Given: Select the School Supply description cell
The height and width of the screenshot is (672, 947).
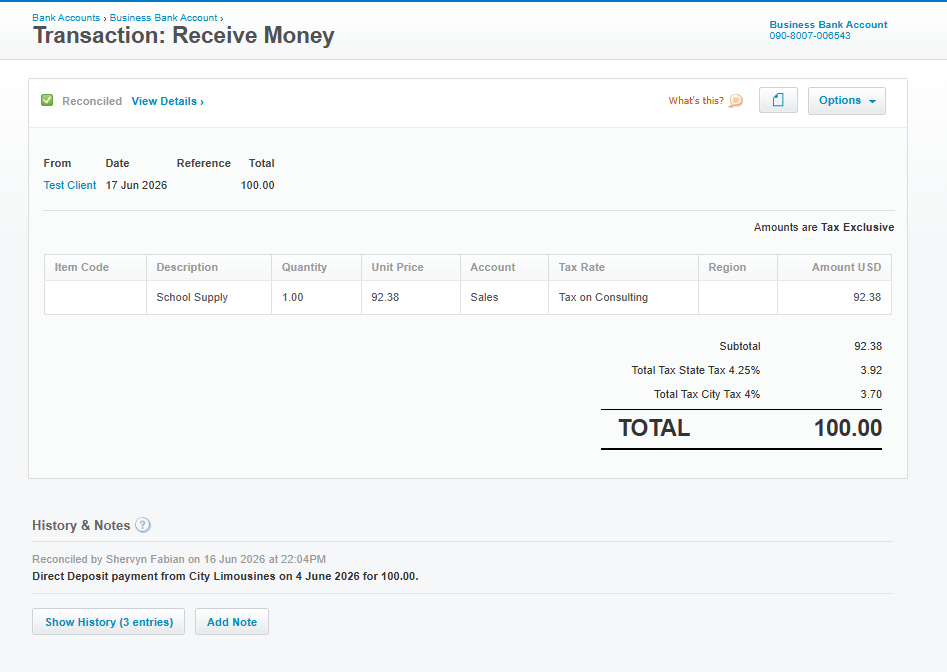Looking at the screenshot, I should (209, 297).
